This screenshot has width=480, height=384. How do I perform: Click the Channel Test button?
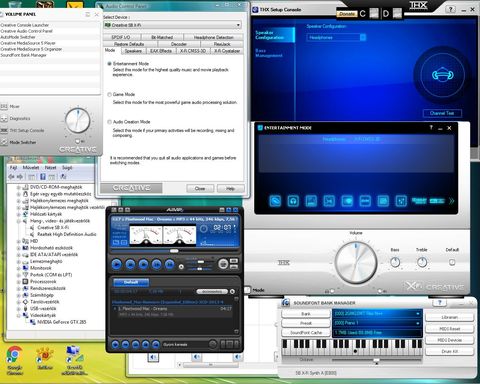[x=442, y=113]
